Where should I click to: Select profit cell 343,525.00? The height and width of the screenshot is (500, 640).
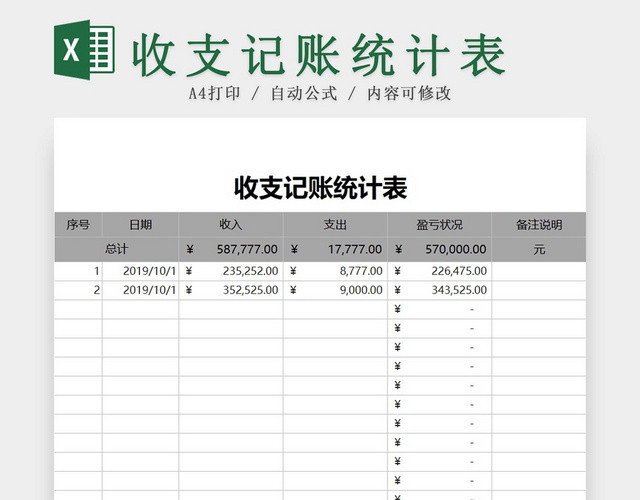pyautogui.click(x=440, y=290)
